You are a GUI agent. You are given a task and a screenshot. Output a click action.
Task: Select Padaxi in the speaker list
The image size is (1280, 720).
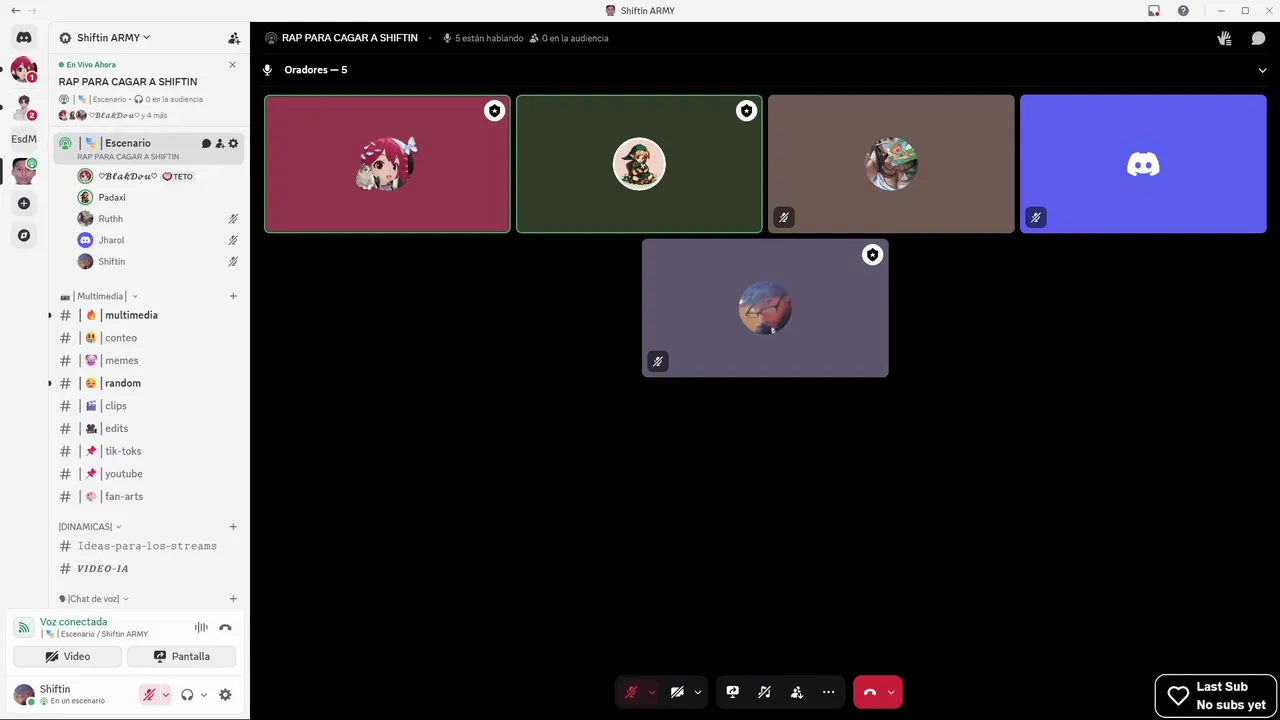pyautogui.click(x=158, y=198)
